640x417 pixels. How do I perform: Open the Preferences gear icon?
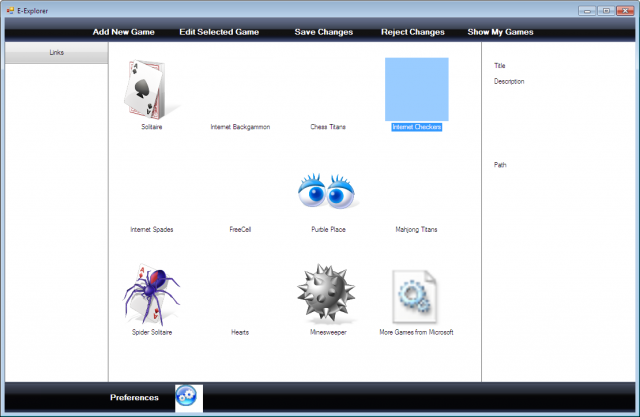(186, 396)
